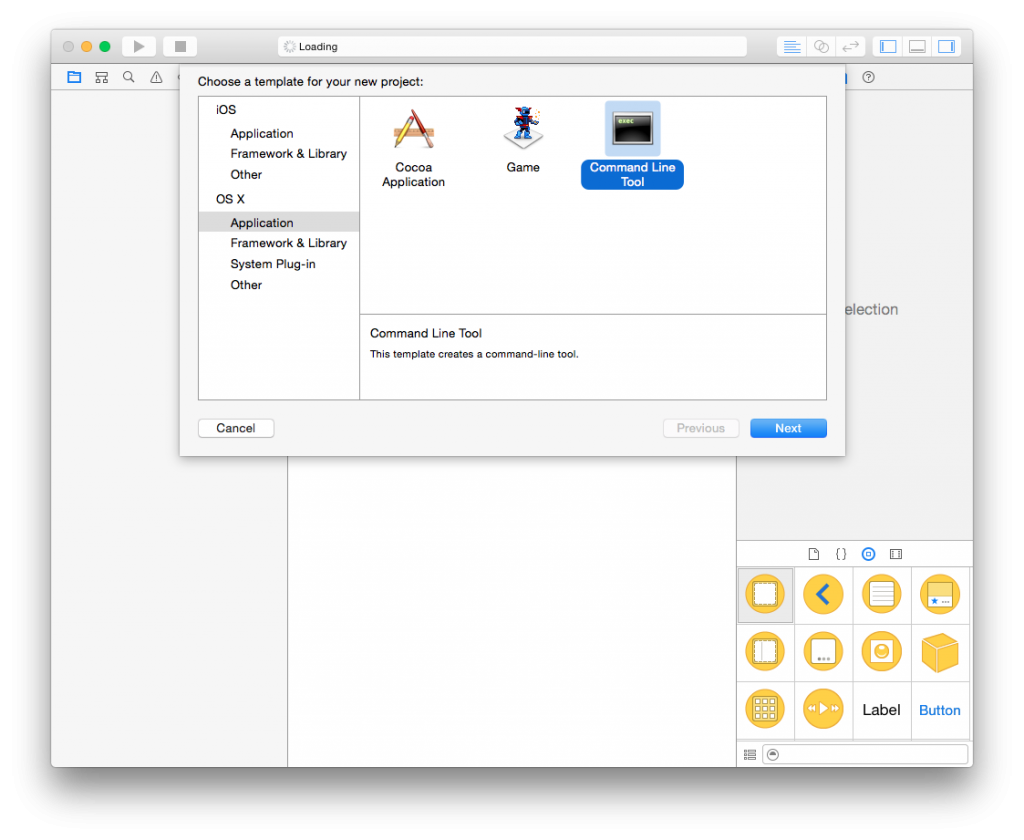The width and height of the screenshot is (1024, 840).
Task: Choose the Command Line Tool template
Action: (632, 145)
